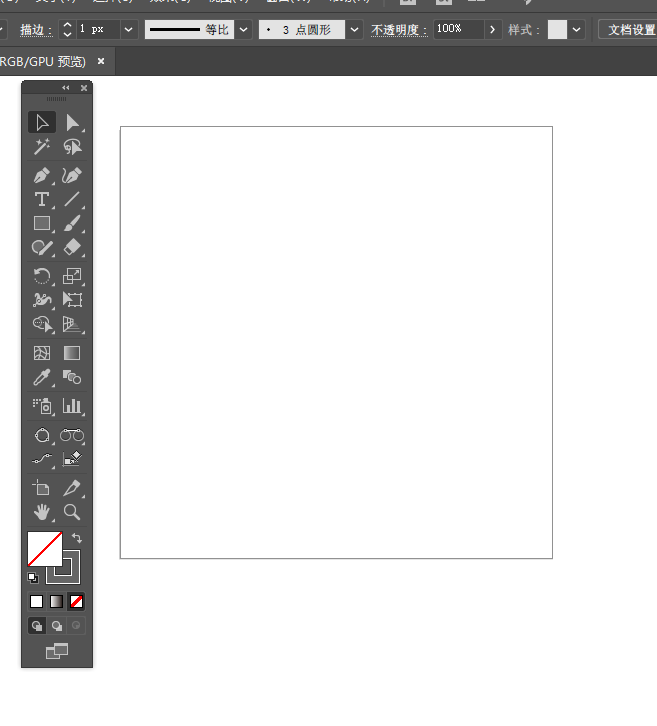Click the 100% opacity field
The width and height of the screenshot is (657, 726).
click(458, 30)
